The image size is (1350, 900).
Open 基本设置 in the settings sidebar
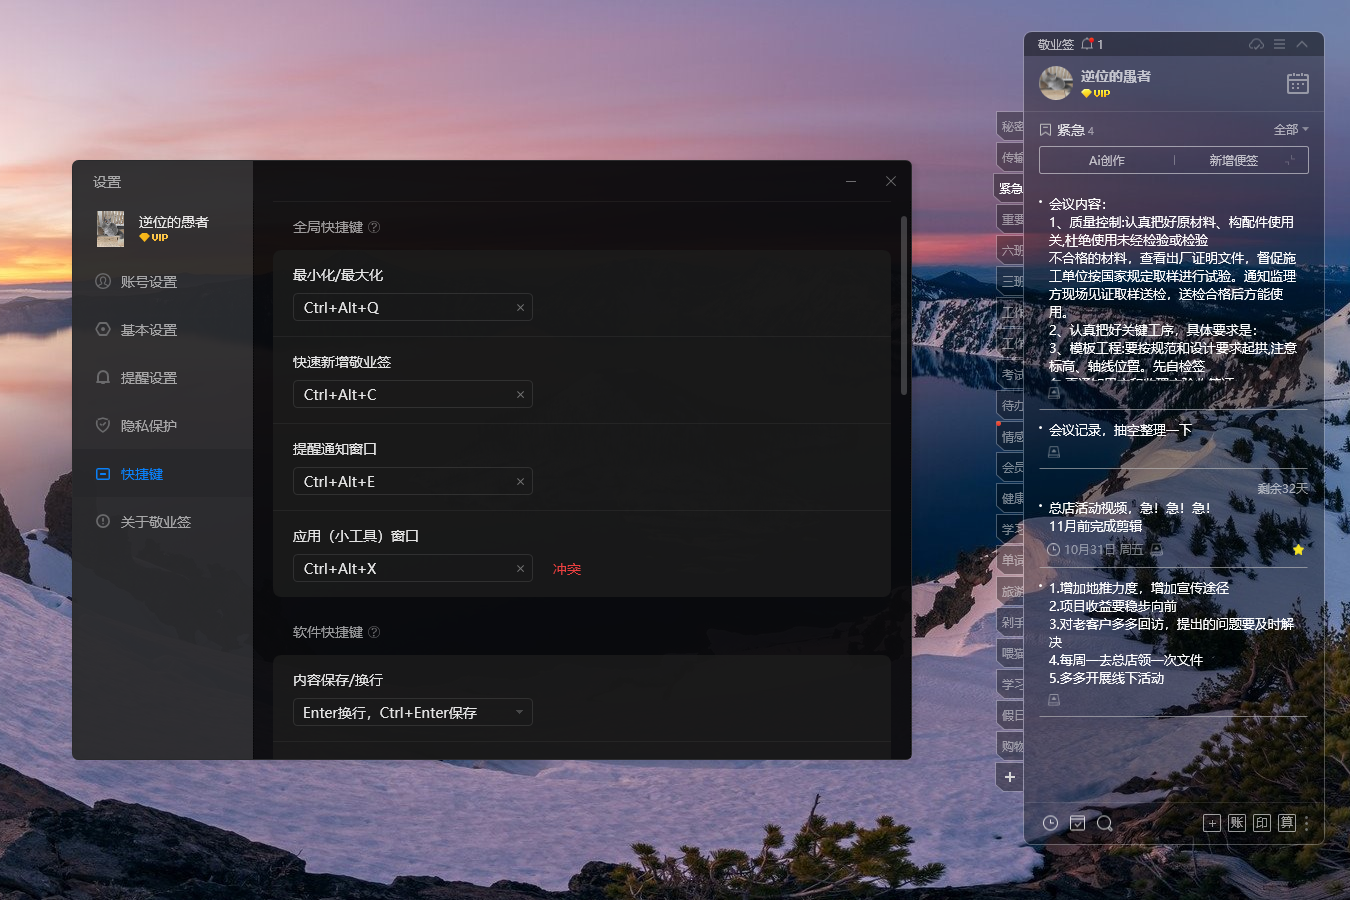click(162, 330)
